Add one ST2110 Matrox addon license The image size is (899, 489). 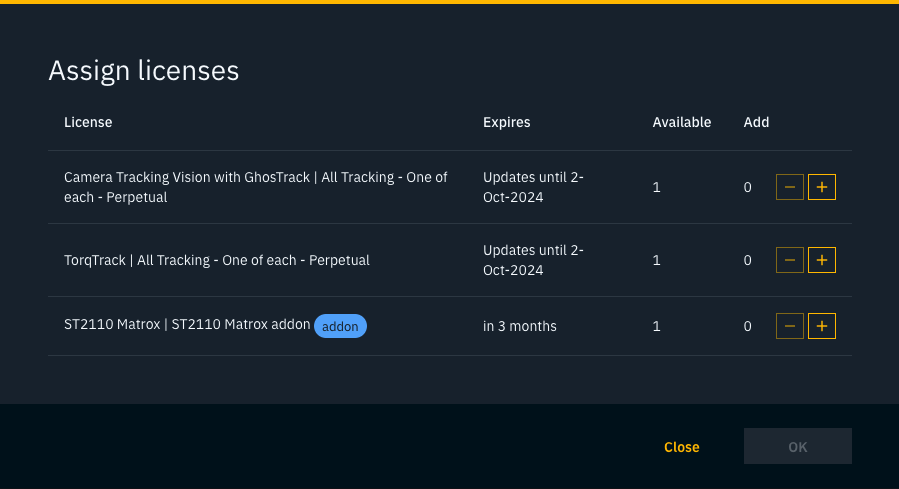[x=822, y=326]
